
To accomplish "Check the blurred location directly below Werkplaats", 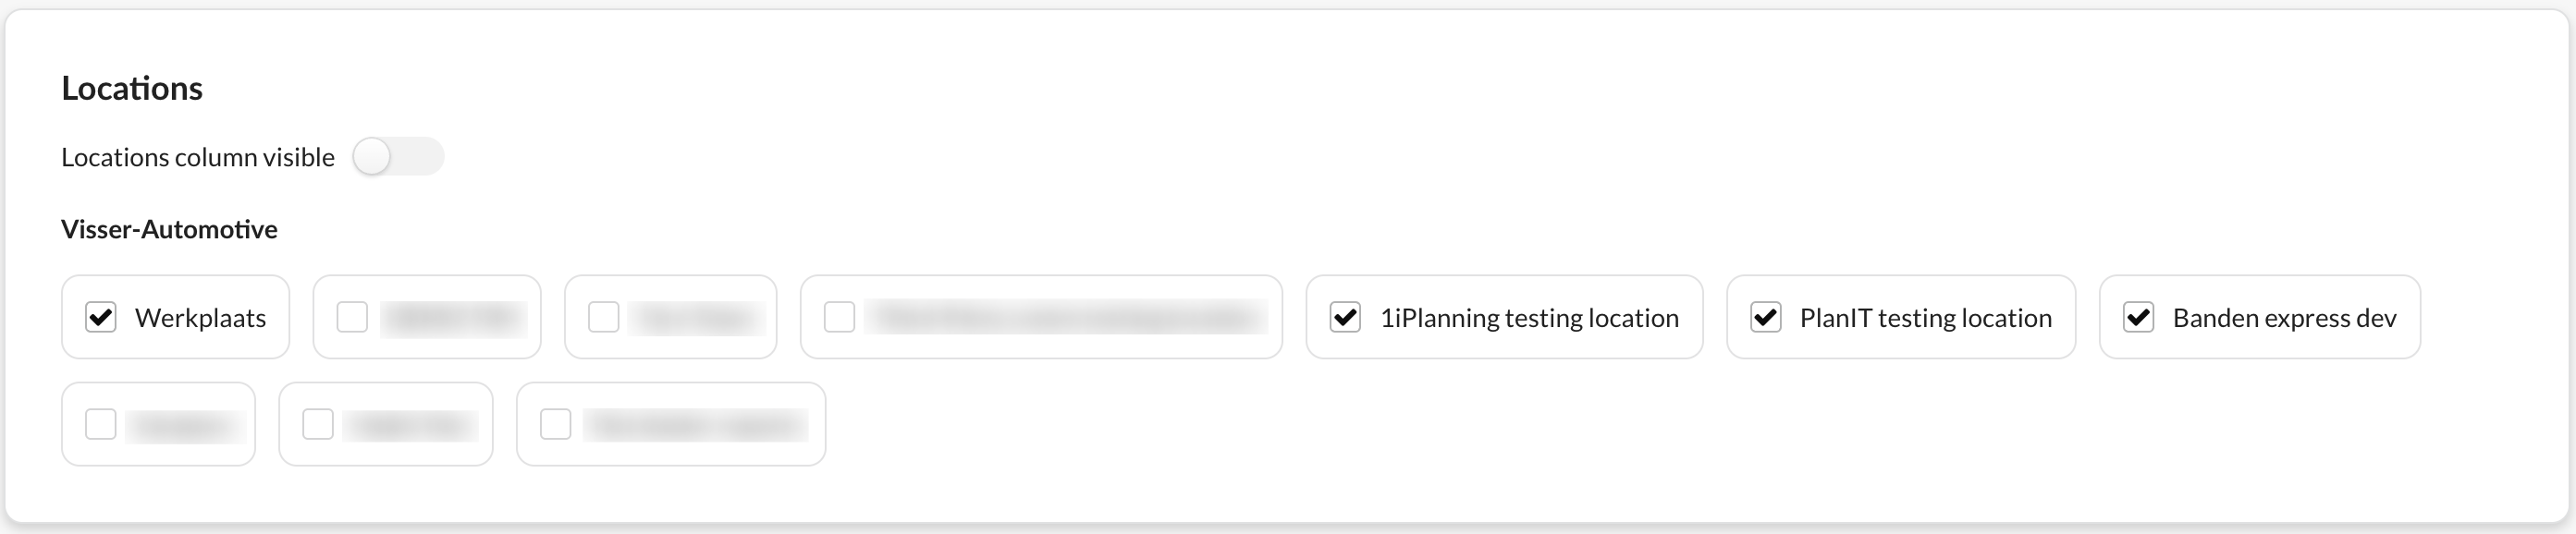I will pos(101,424).
